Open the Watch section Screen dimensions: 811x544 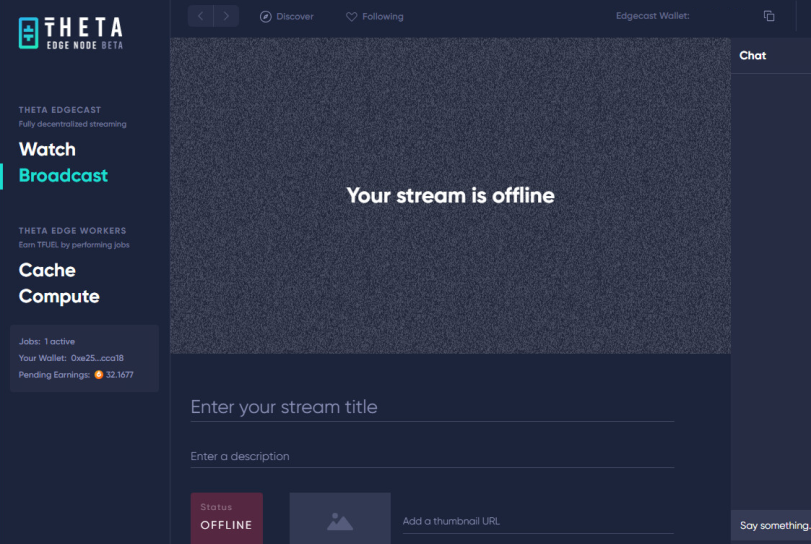click(x=47, y=149)
